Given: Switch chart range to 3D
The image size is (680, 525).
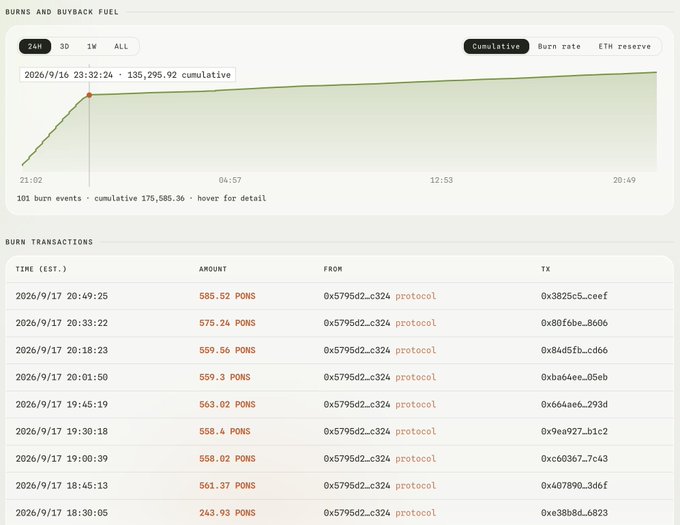Looking at the screenshot, I should 65,46.
